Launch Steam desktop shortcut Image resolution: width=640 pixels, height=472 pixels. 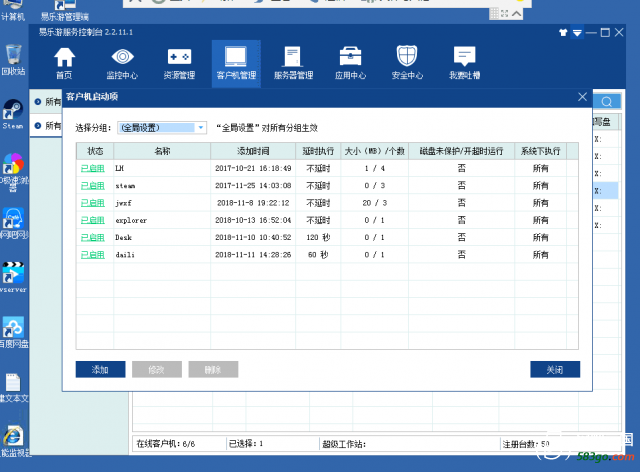pos(13,115)
